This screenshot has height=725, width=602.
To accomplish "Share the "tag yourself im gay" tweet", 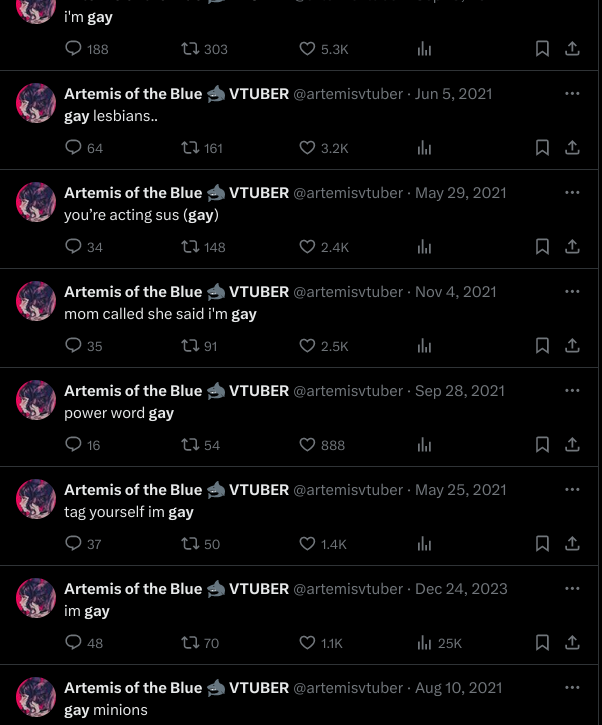I will pyautogui.click(x=572, y=544).
